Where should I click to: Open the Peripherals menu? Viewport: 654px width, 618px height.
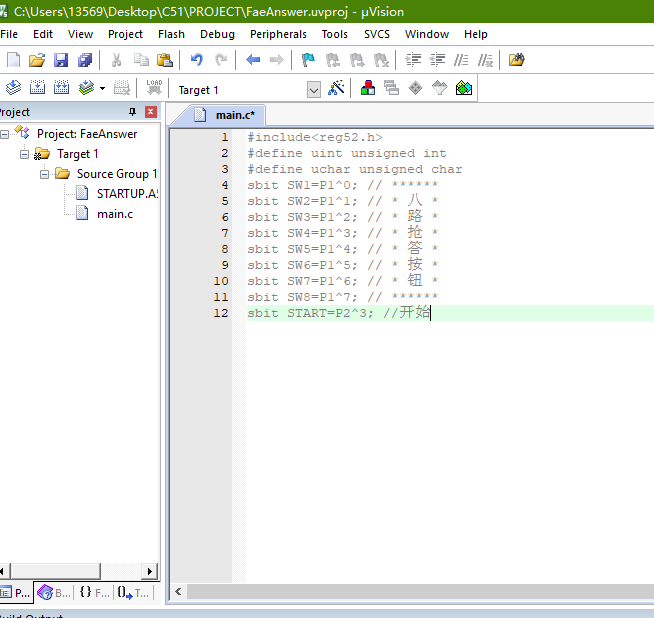point(278,34)
